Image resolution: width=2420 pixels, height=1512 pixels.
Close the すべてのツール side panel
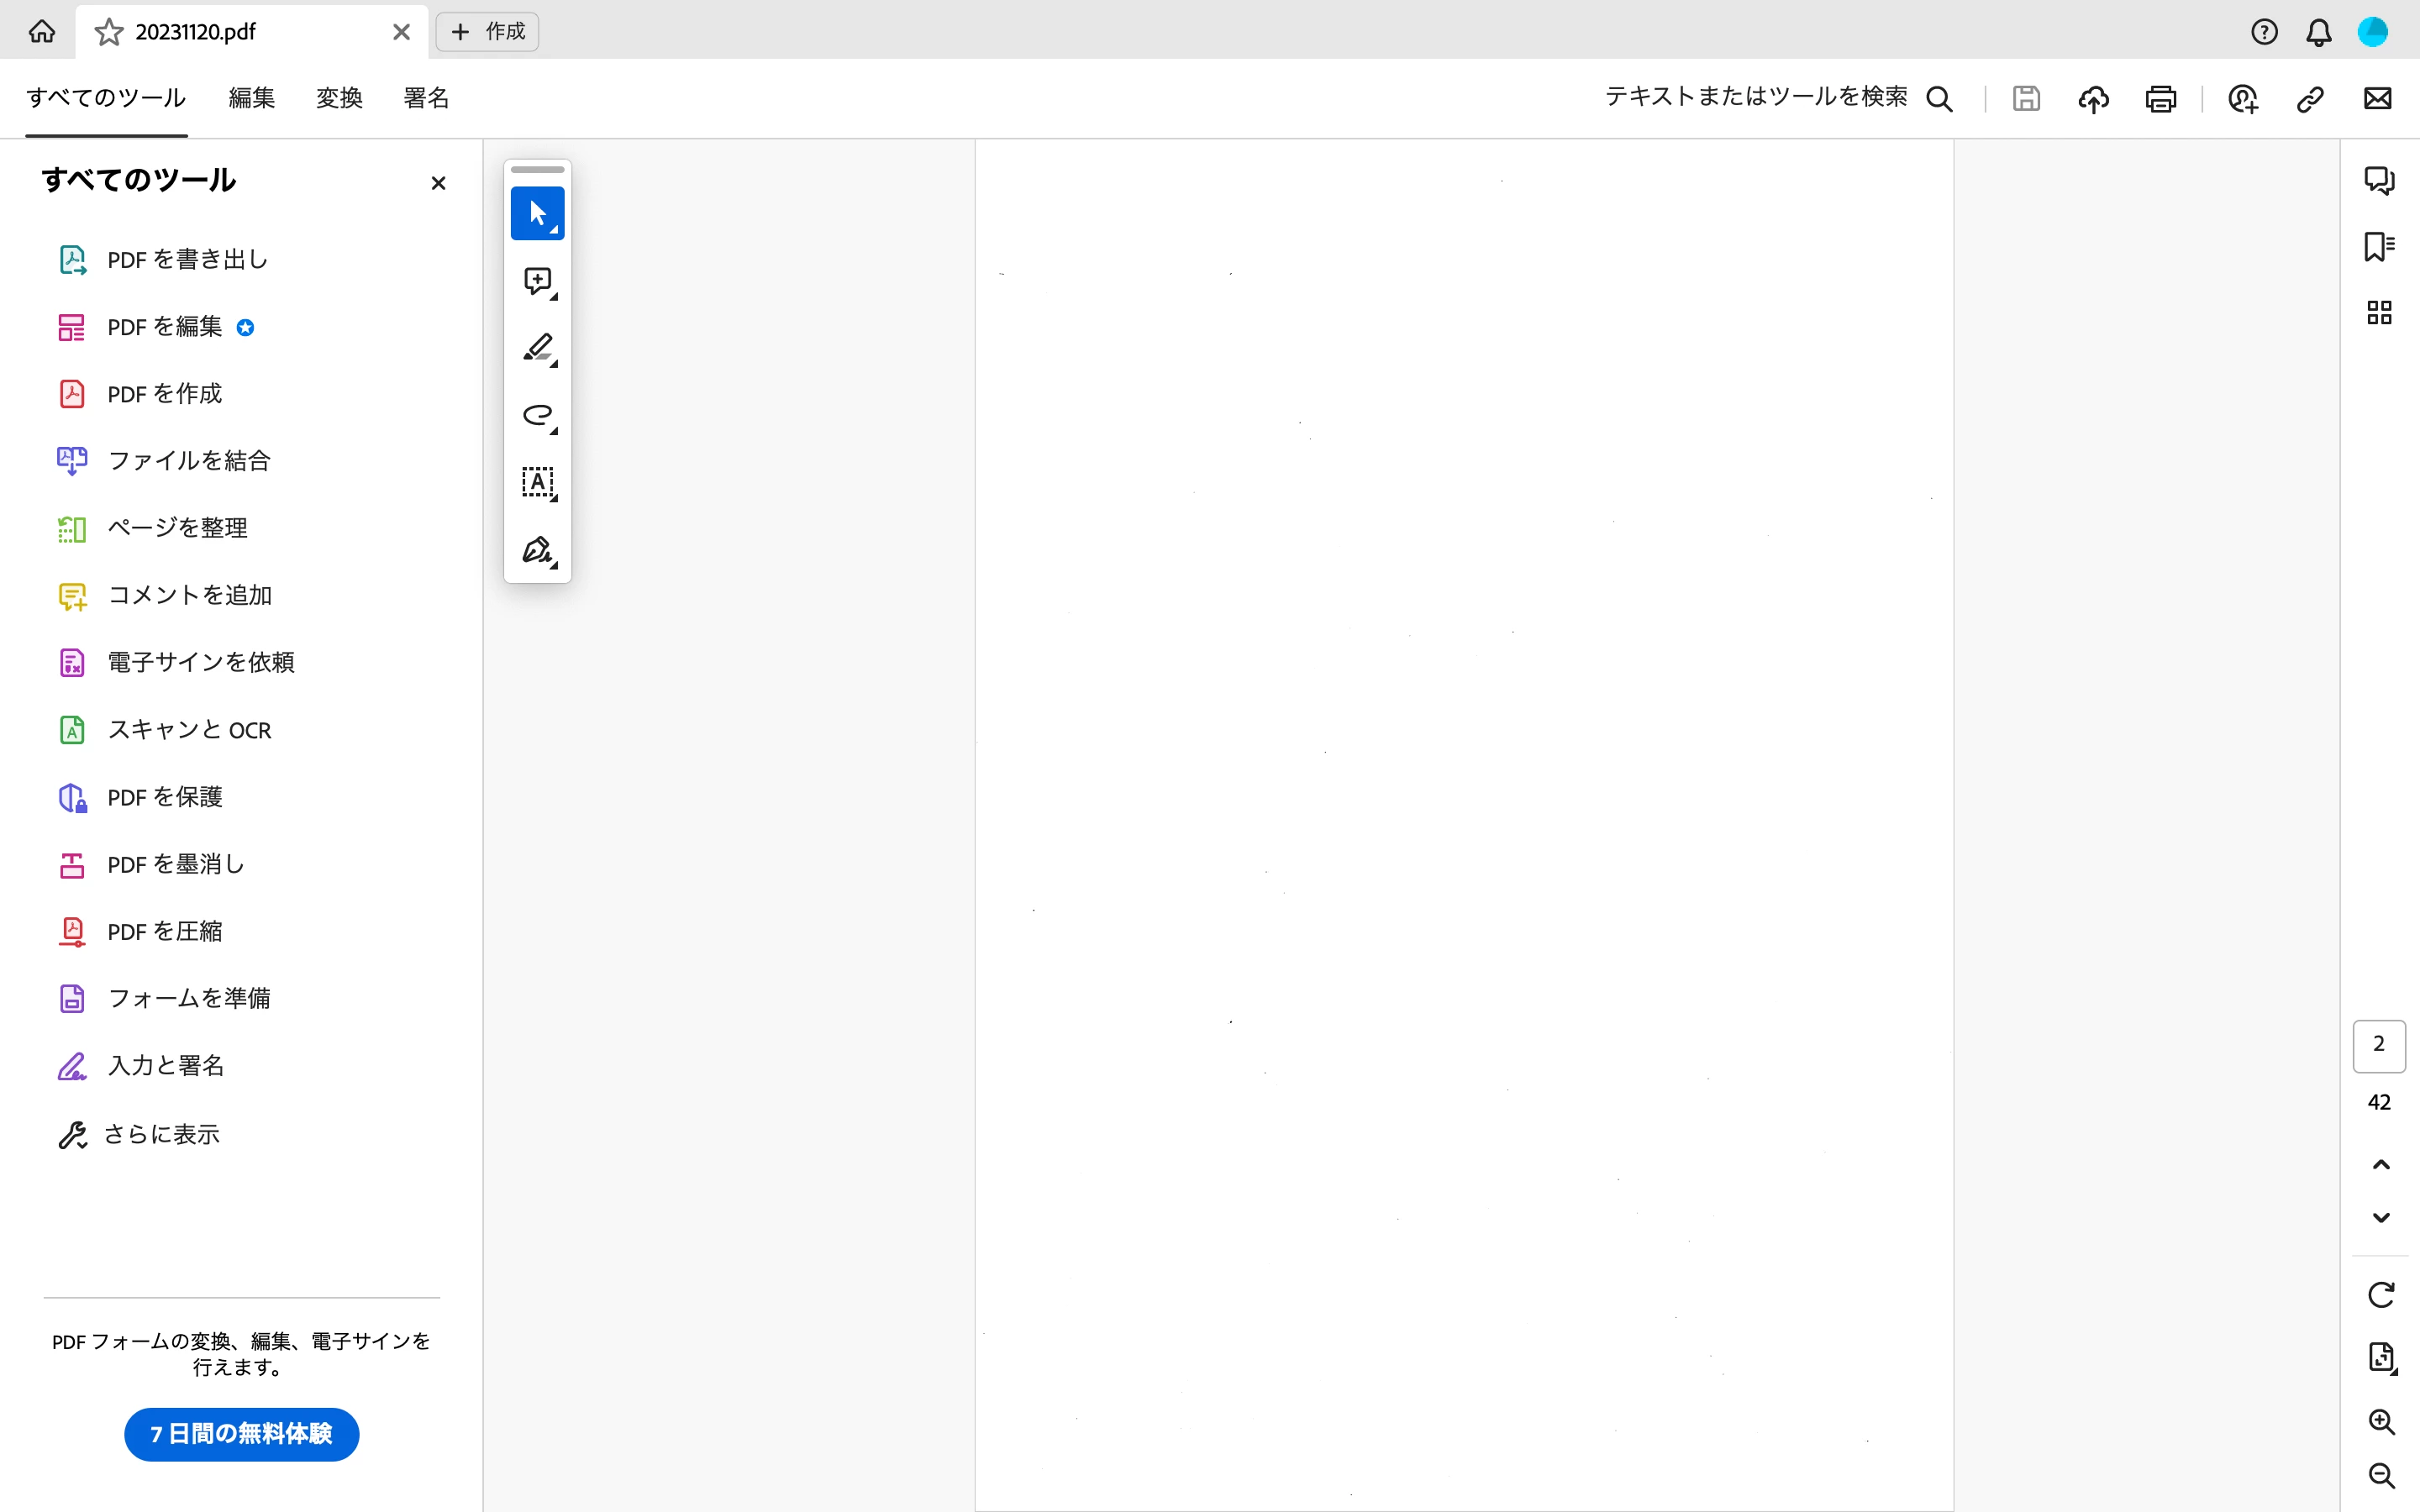(x=438, y=183)
